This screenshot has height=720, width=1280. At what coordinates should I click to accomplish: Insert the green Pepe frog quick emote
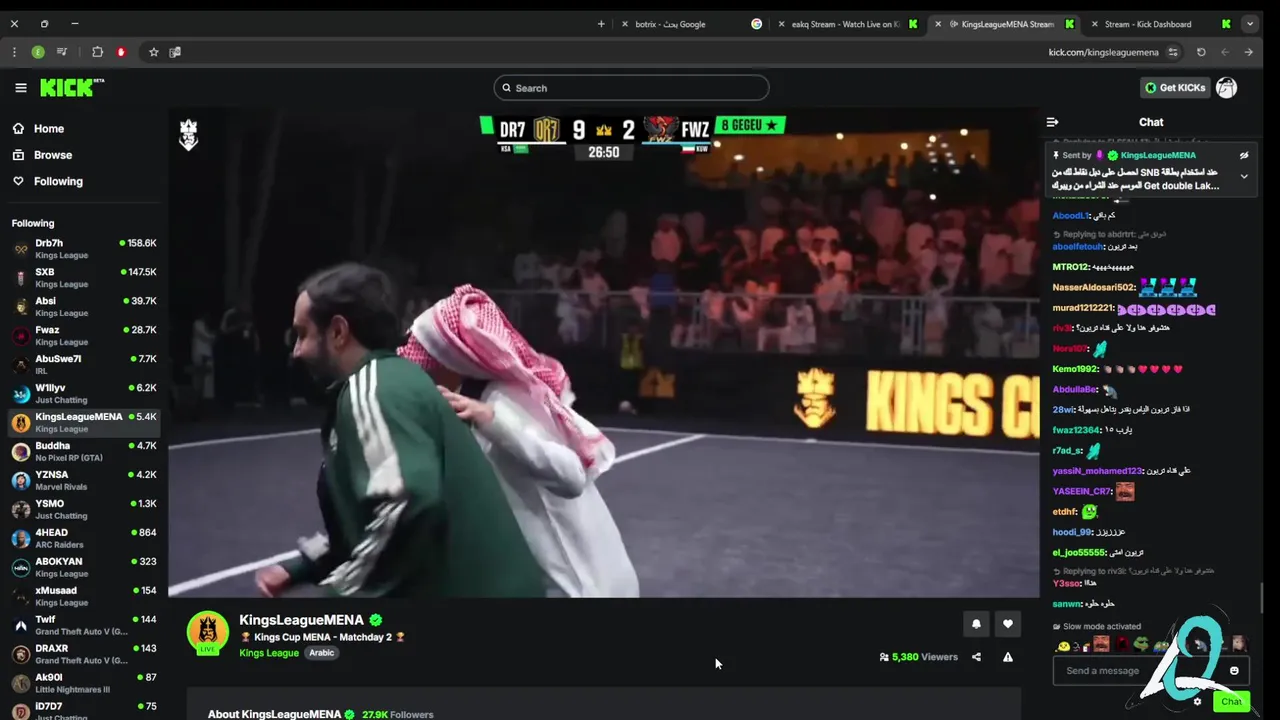pos(1140,645)
